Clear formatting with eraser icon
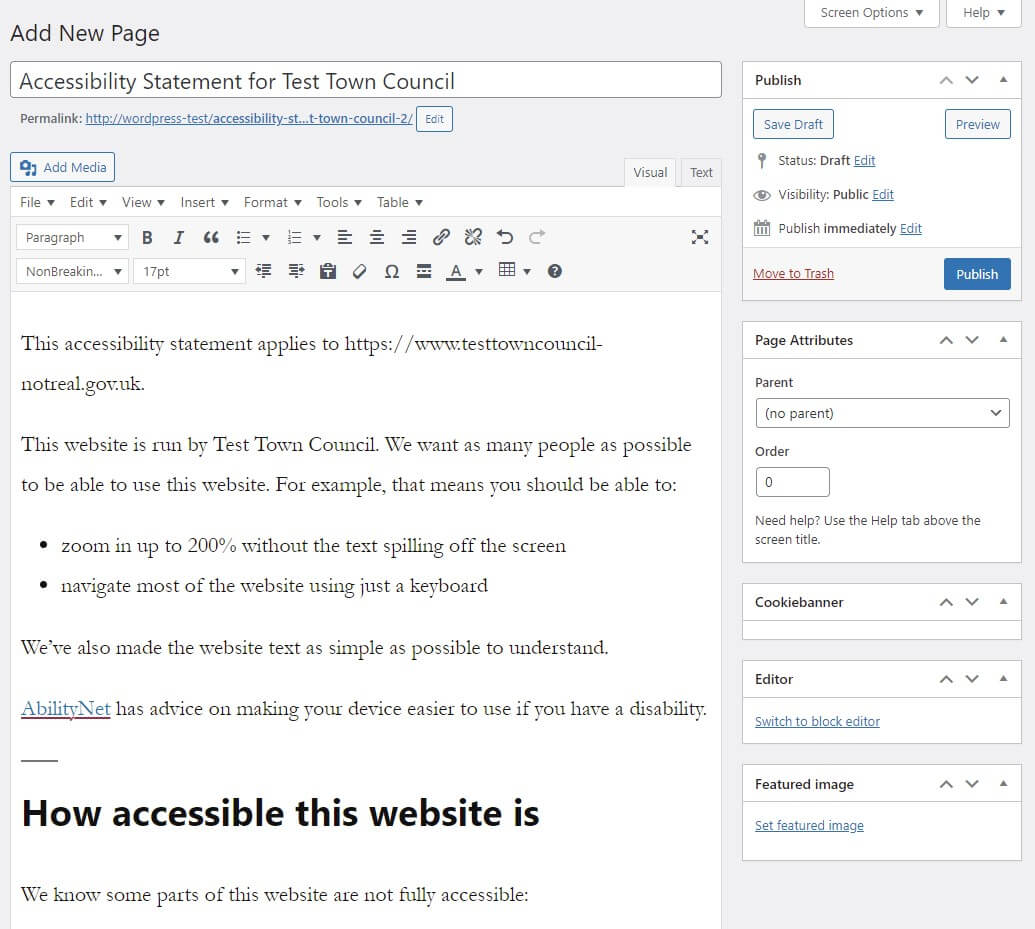The image size is (1035, 929). coord(360,271)
